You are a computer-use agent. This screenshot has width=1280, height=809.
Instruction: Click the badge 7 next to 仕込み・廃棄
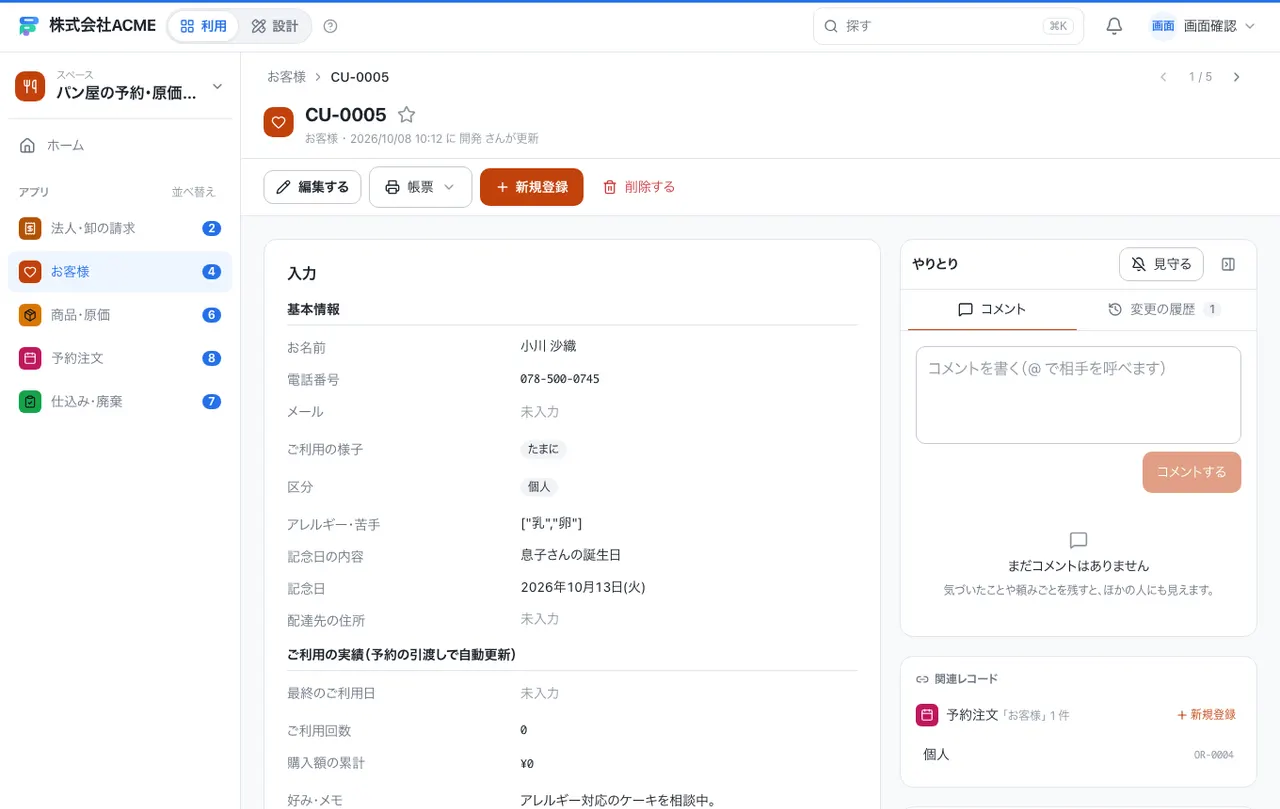[x=211, y=401]
